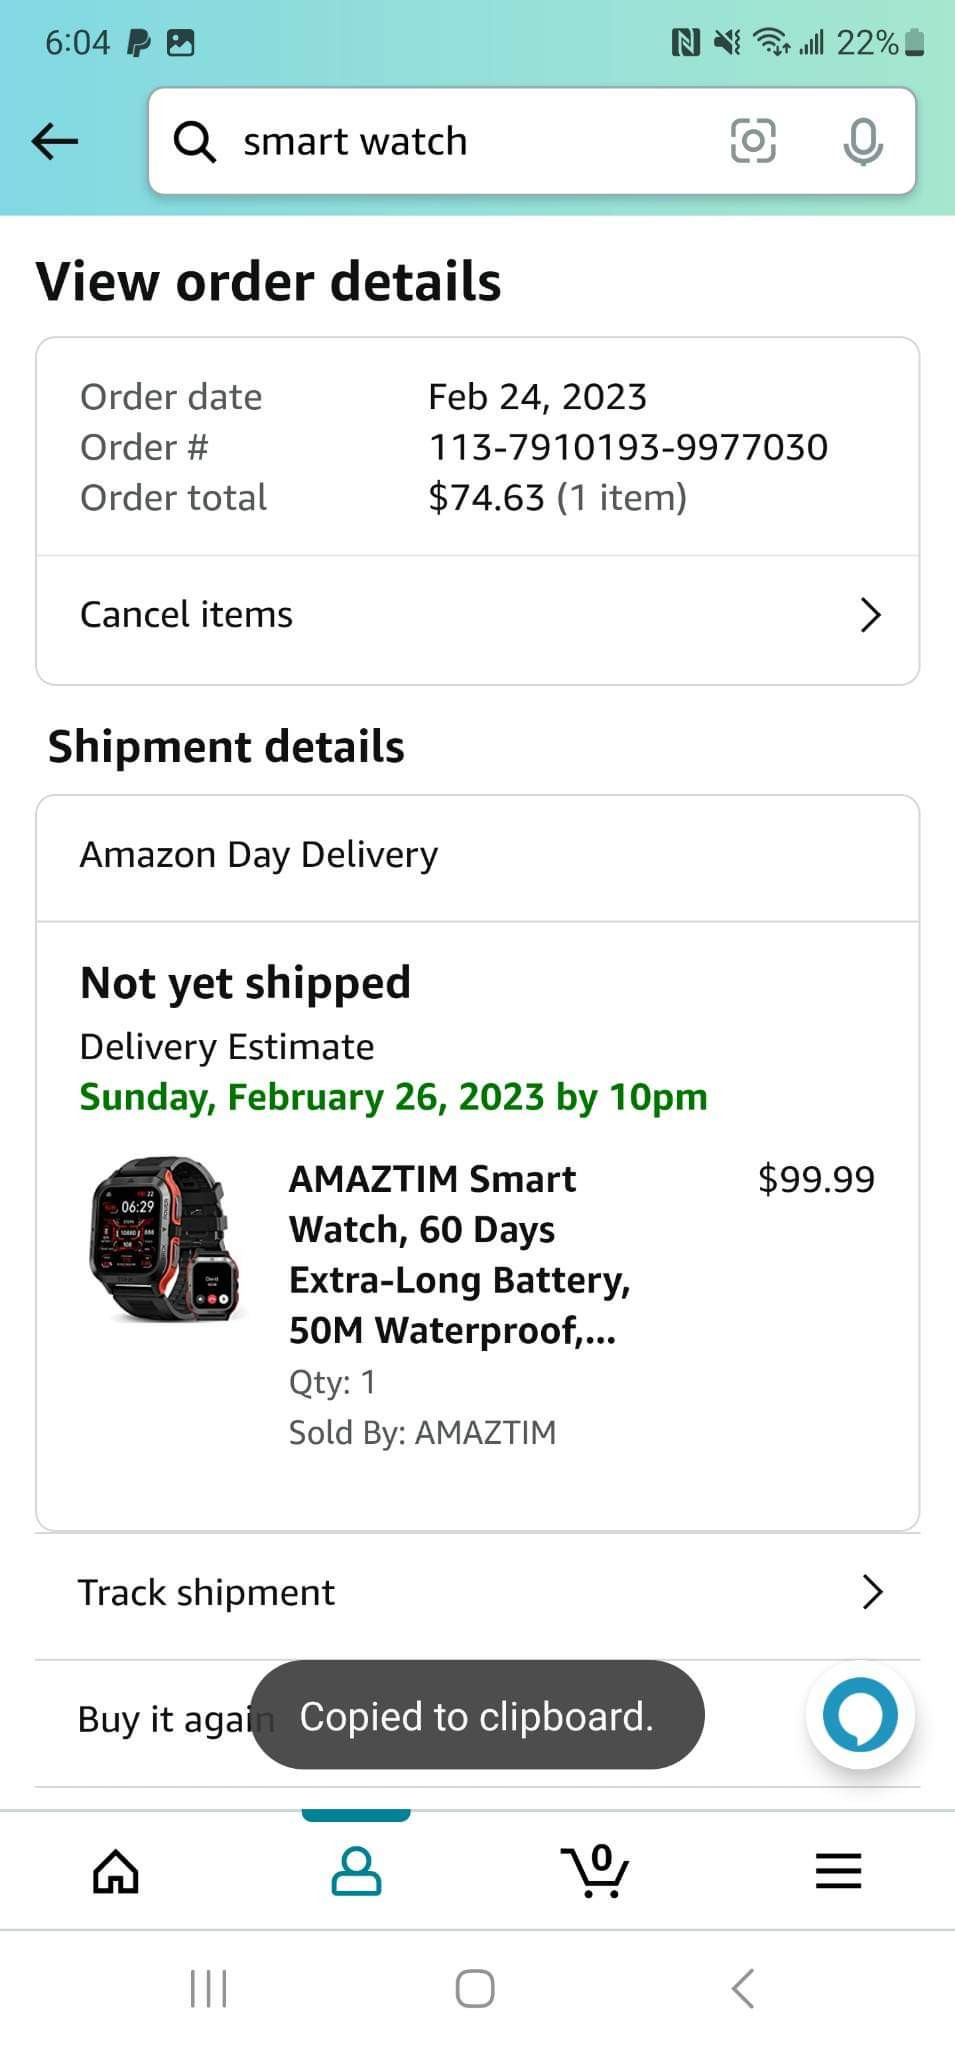Expand Track shipment chevron
Screen dimensions: 955x2048
click(872, 1592)
